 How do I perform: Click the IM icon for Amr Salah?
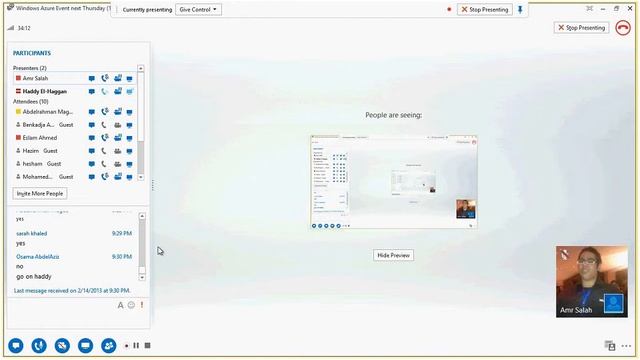tap(92, 78)
